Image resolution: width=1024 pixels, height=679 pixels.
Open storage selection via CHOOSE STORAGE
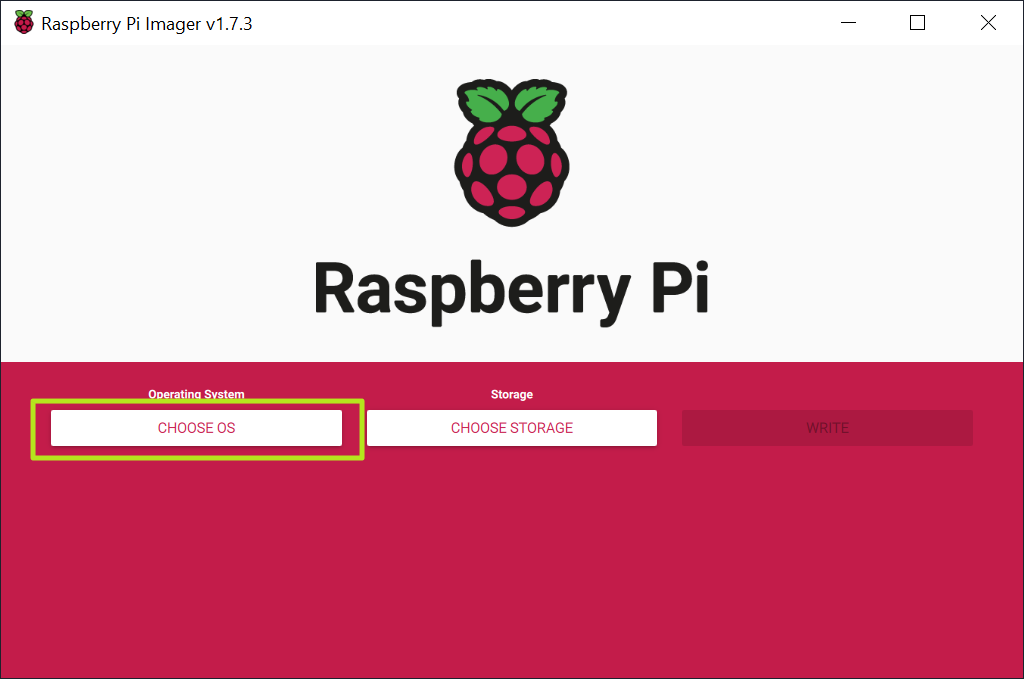click(511, 427)
